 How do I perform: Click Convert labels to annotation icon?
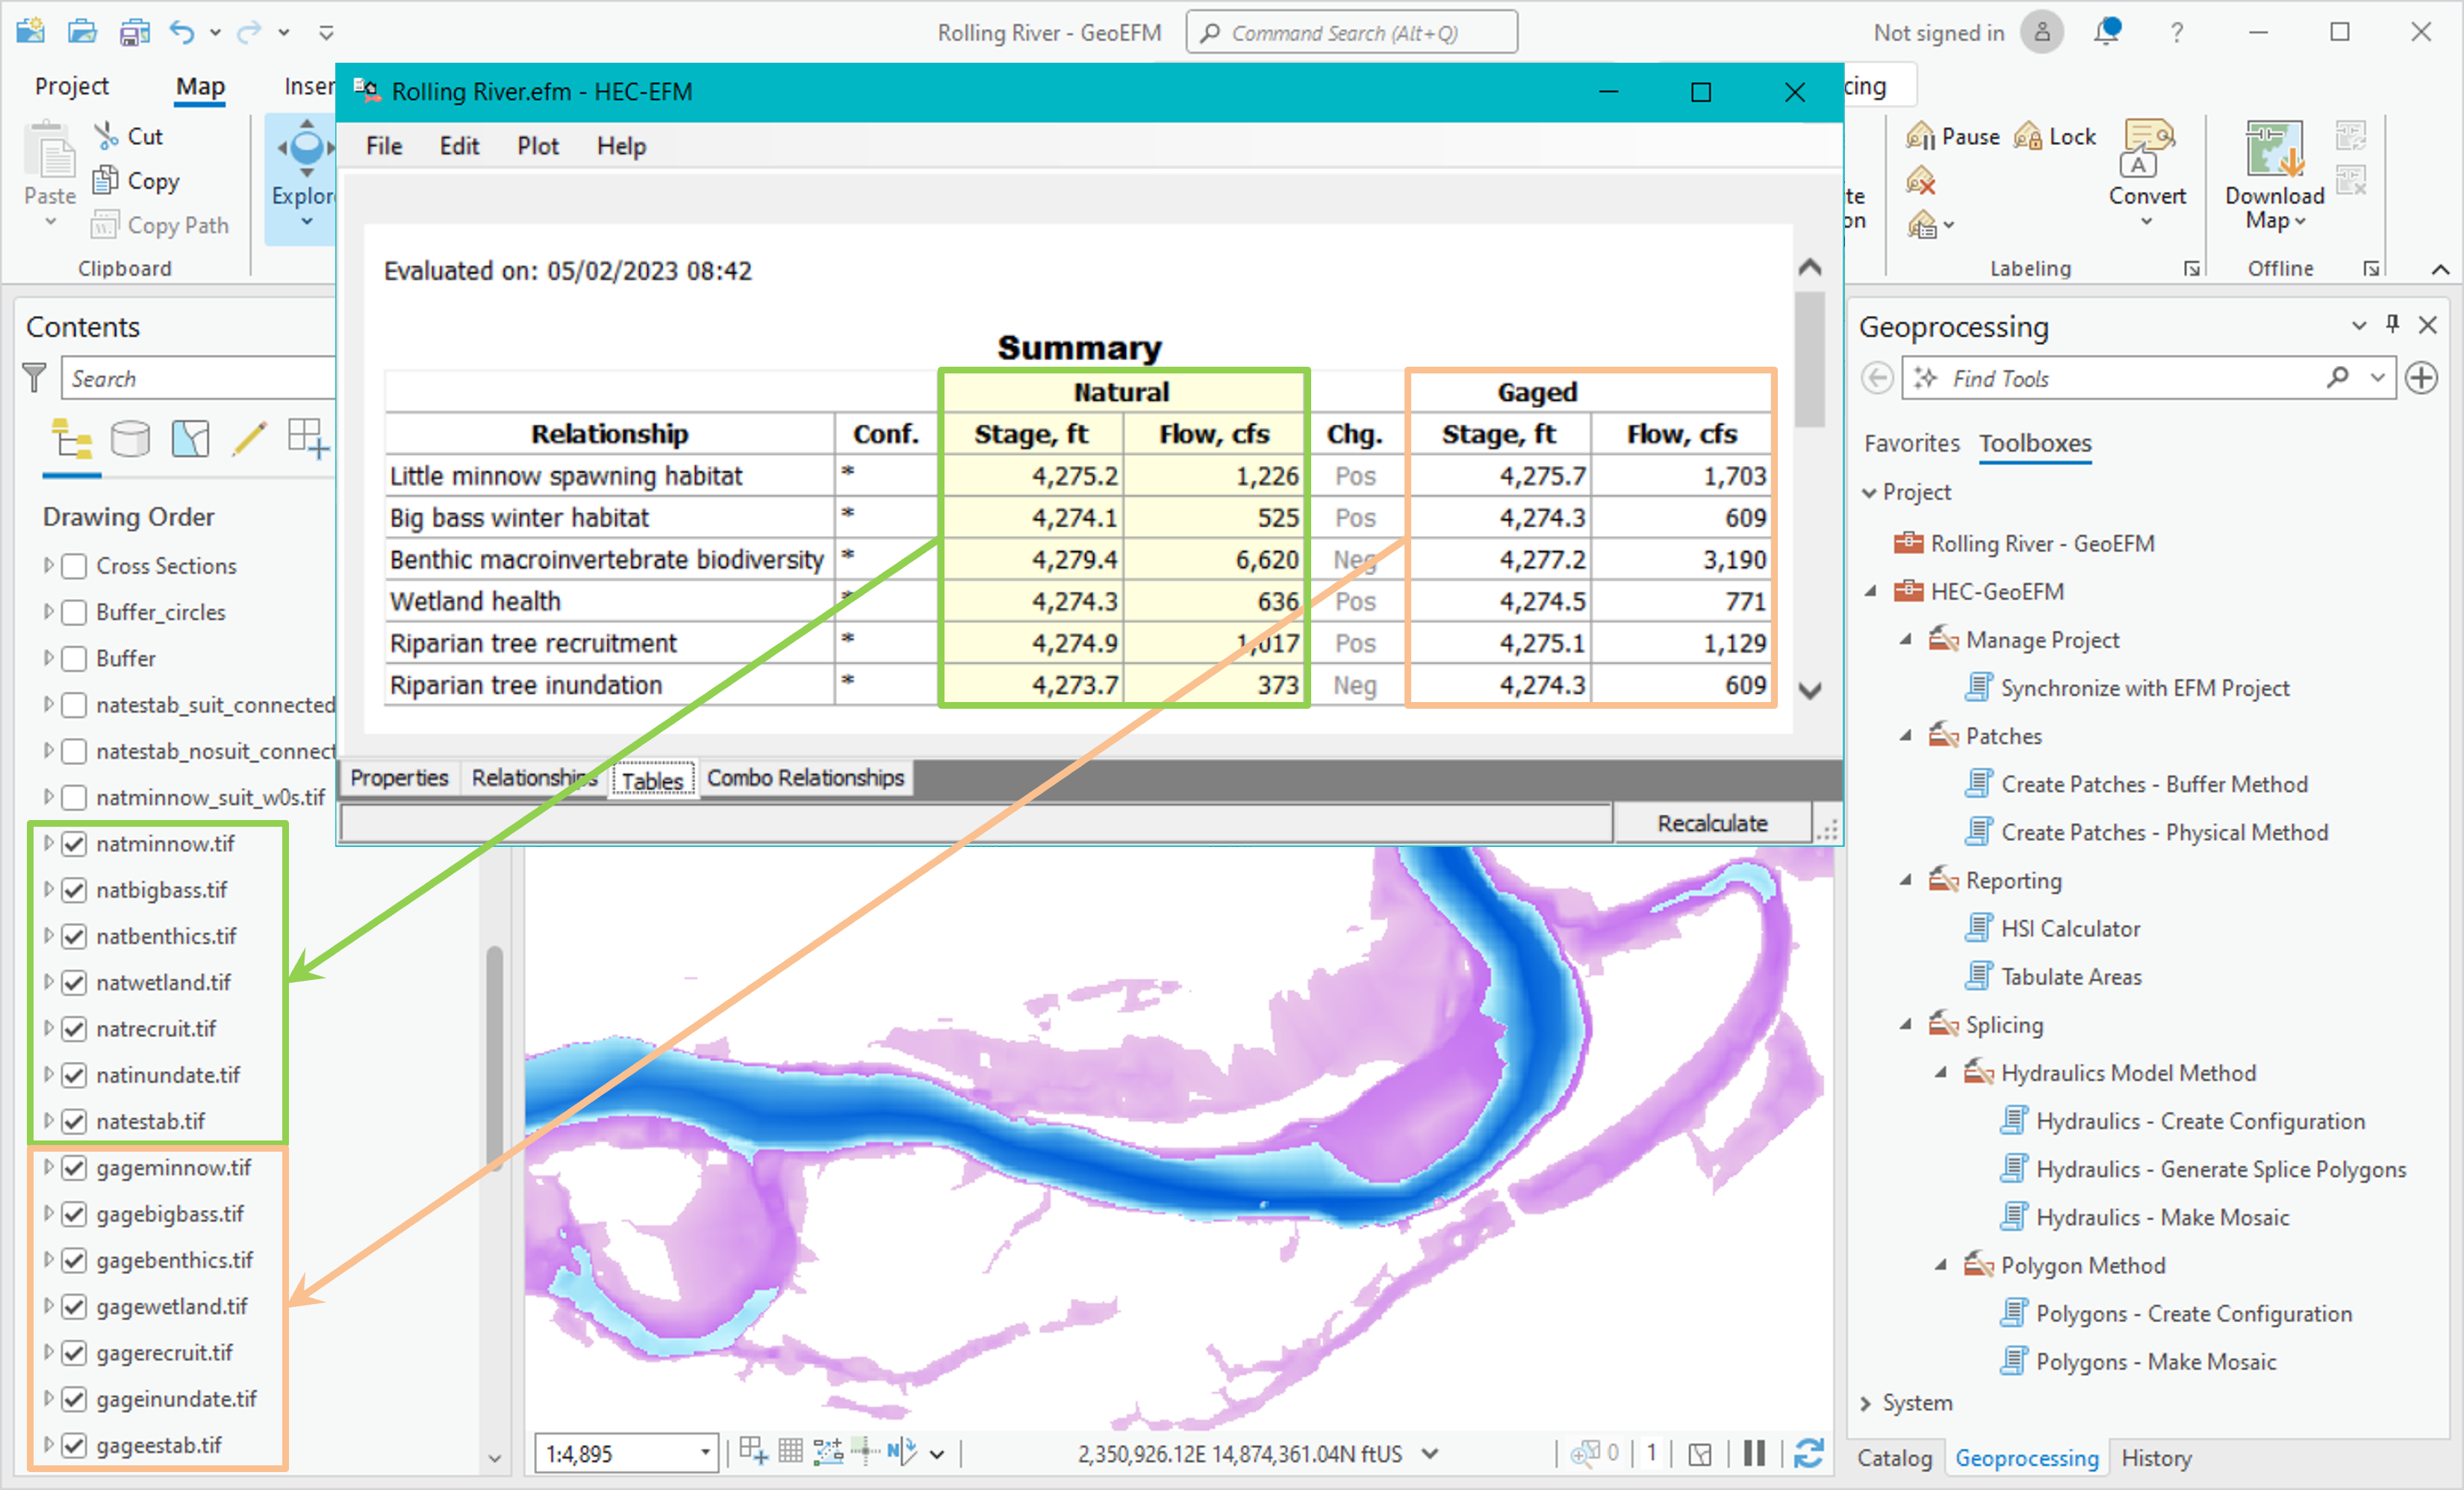pos(2147,149)
